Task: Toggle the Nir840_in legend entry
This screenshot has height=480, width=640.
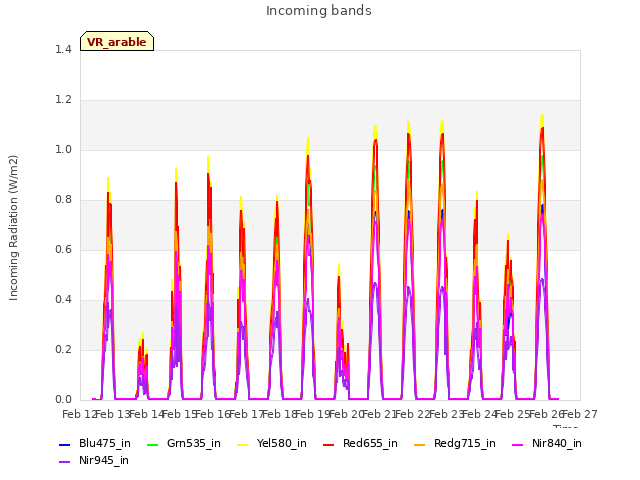Action: 547,444
